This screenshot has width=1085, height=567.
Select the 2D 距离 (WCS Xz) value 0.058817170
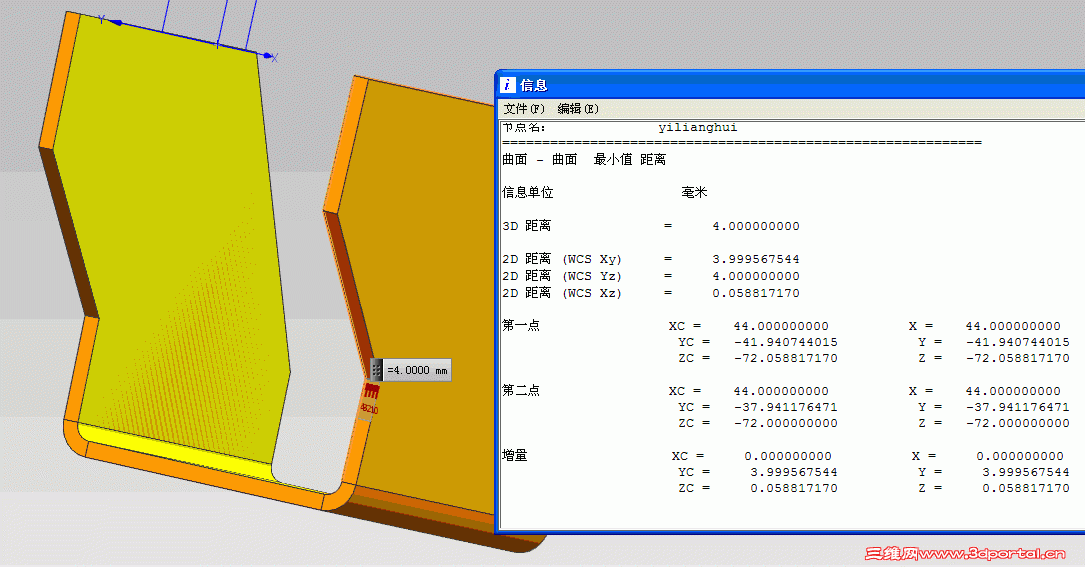(756, 294)
